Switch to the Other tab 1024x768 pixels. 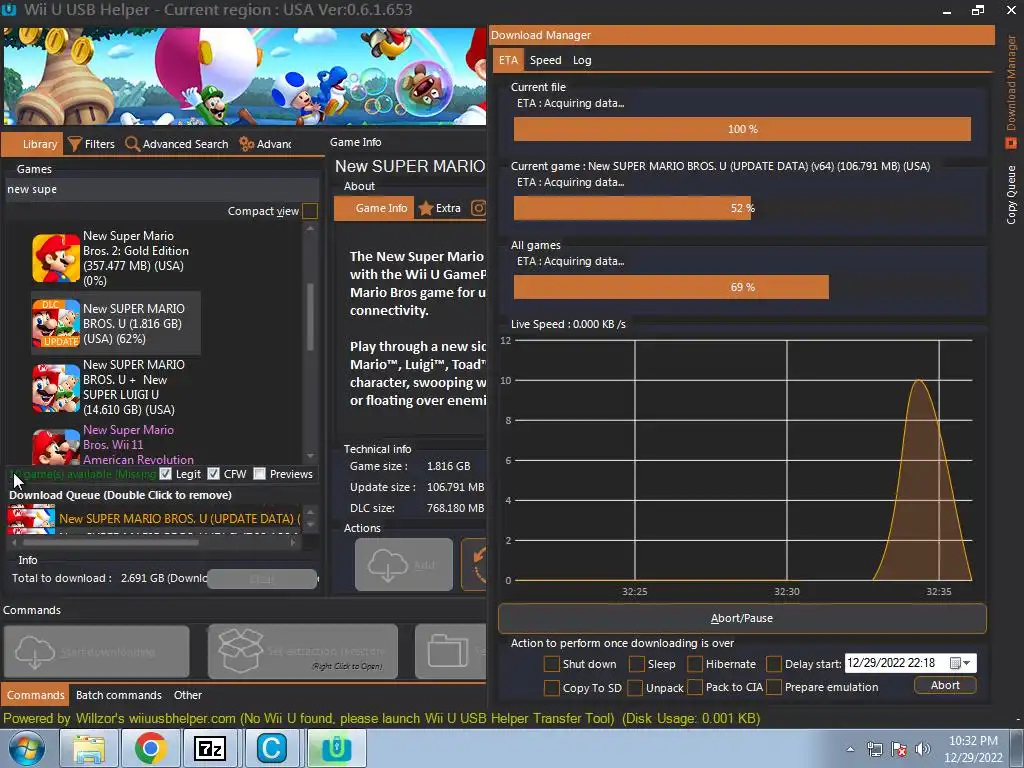(187, 695)
